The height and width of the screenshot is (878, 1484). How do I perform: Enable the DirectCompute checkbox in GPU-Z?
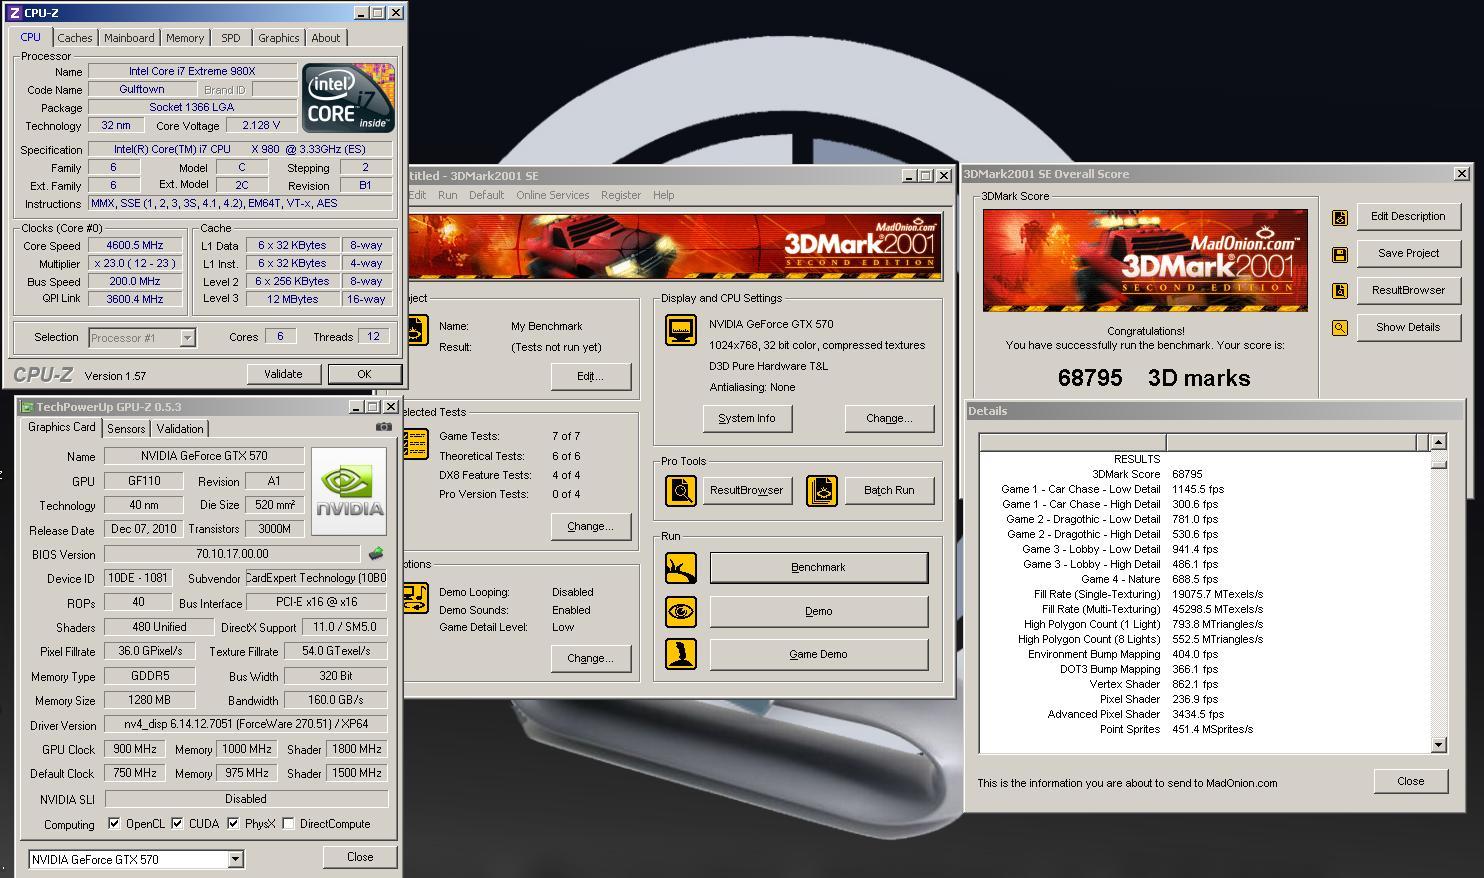point(288,824)
